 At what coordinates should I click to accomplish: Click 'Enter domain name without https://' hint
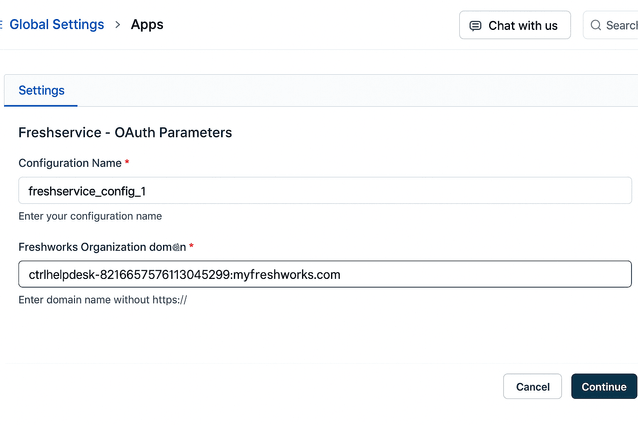103,300
